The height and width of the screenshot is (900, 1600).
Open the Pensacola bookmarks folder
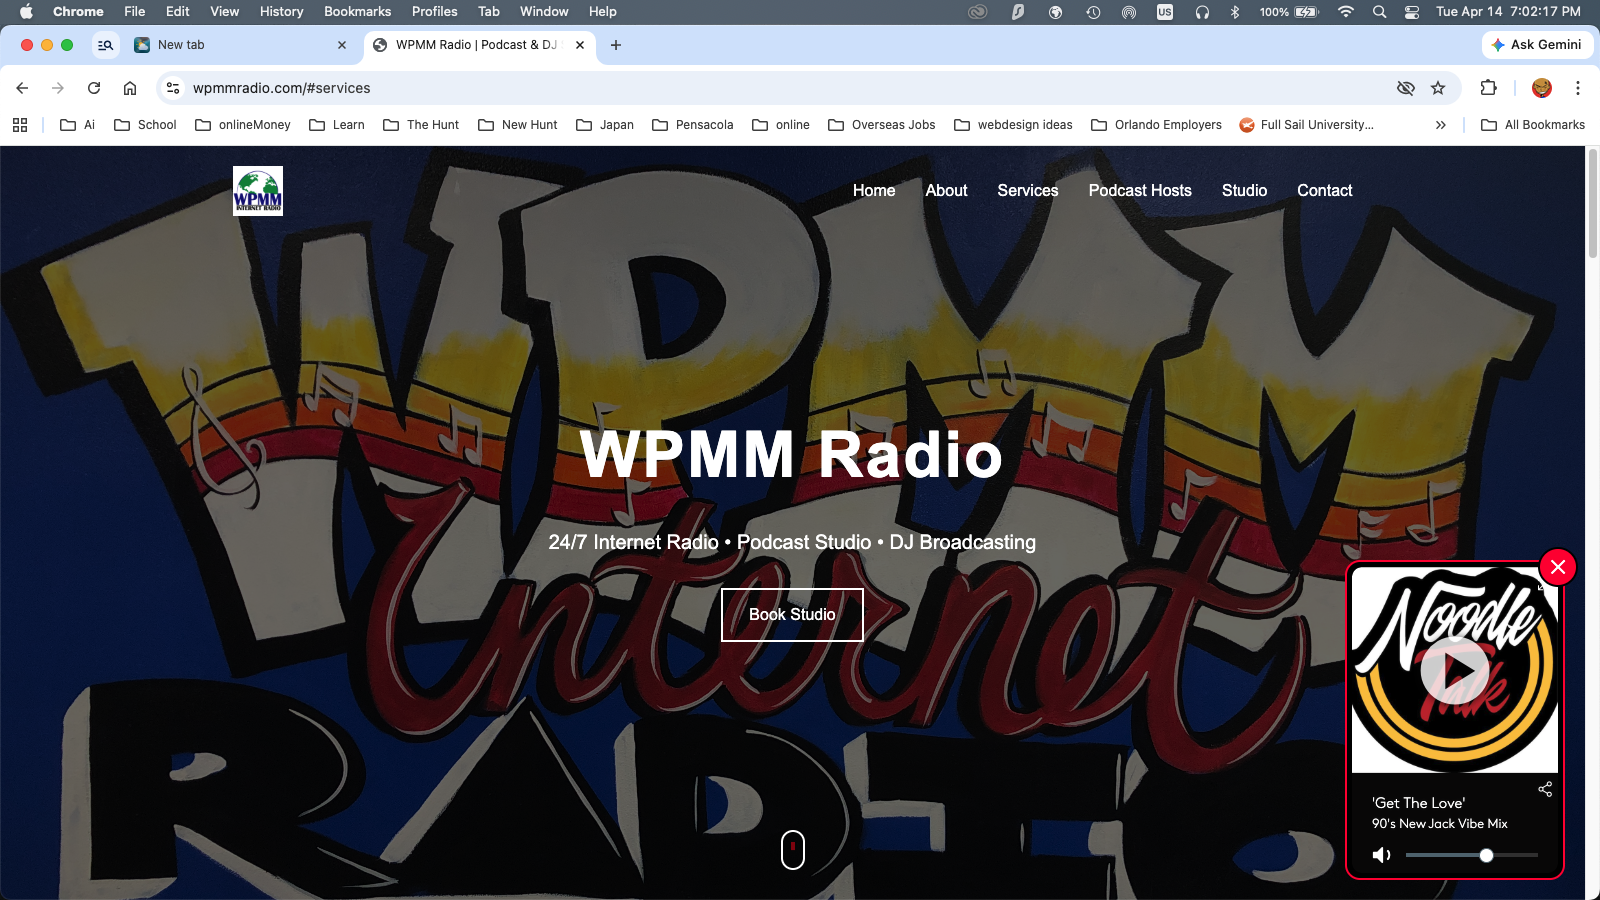click(693, 125)
